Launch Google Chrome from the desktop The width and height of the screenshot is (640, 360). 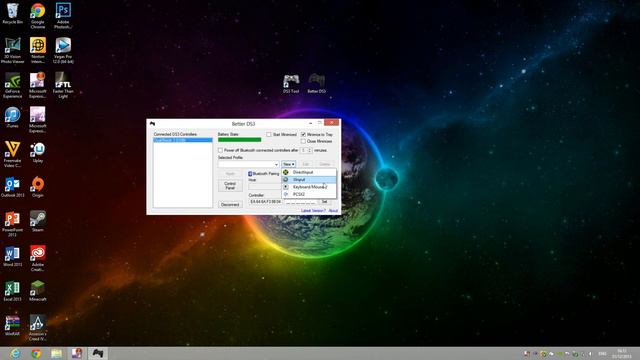38,16
